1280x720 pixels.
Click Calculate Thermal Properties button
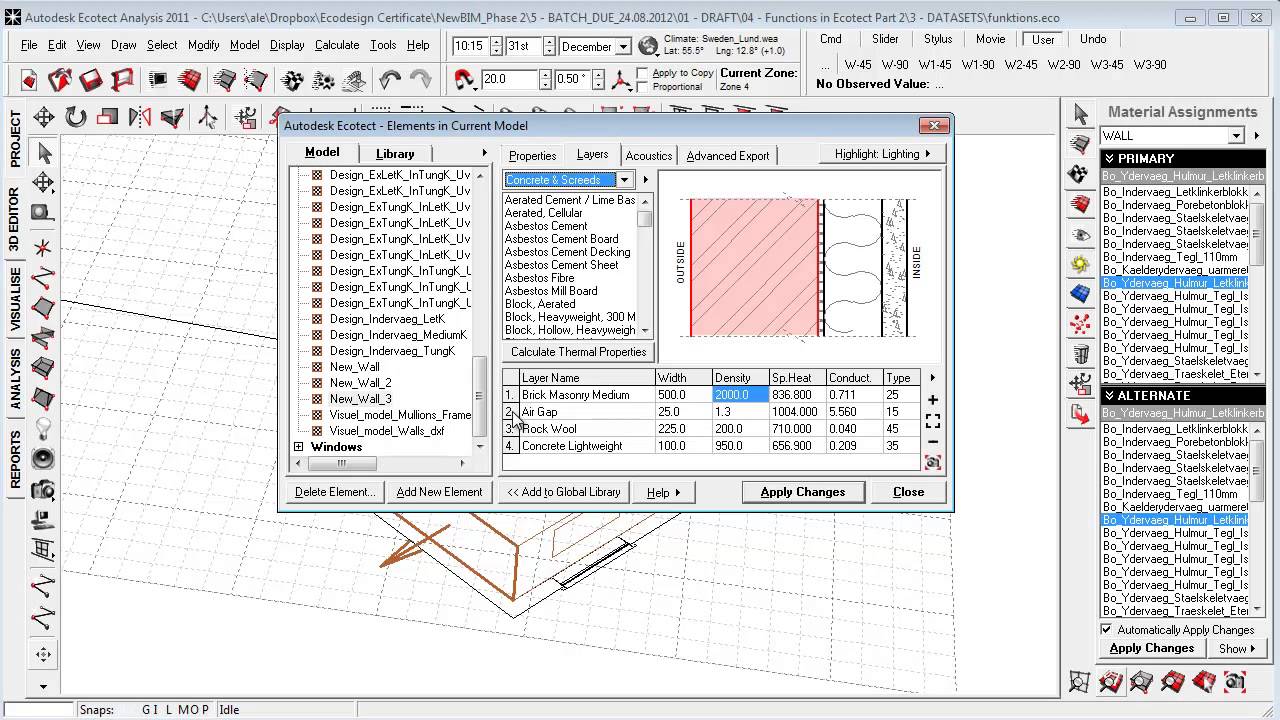(579, 352)
